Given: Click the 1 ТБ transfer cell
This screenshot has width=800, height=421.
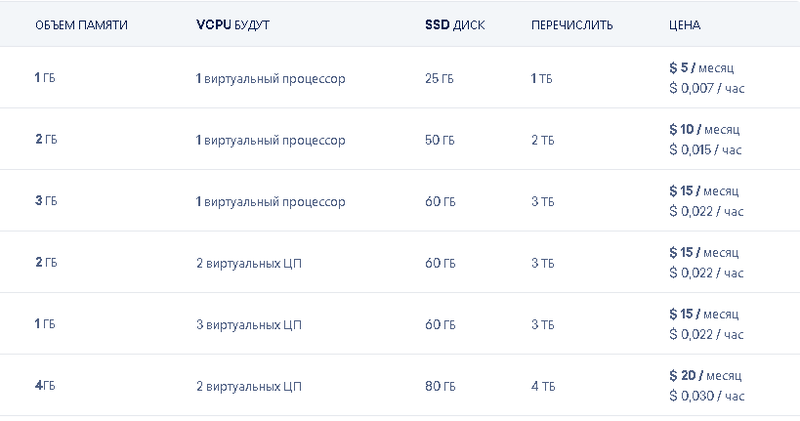Looking at the screenshot, I should 542,79.
